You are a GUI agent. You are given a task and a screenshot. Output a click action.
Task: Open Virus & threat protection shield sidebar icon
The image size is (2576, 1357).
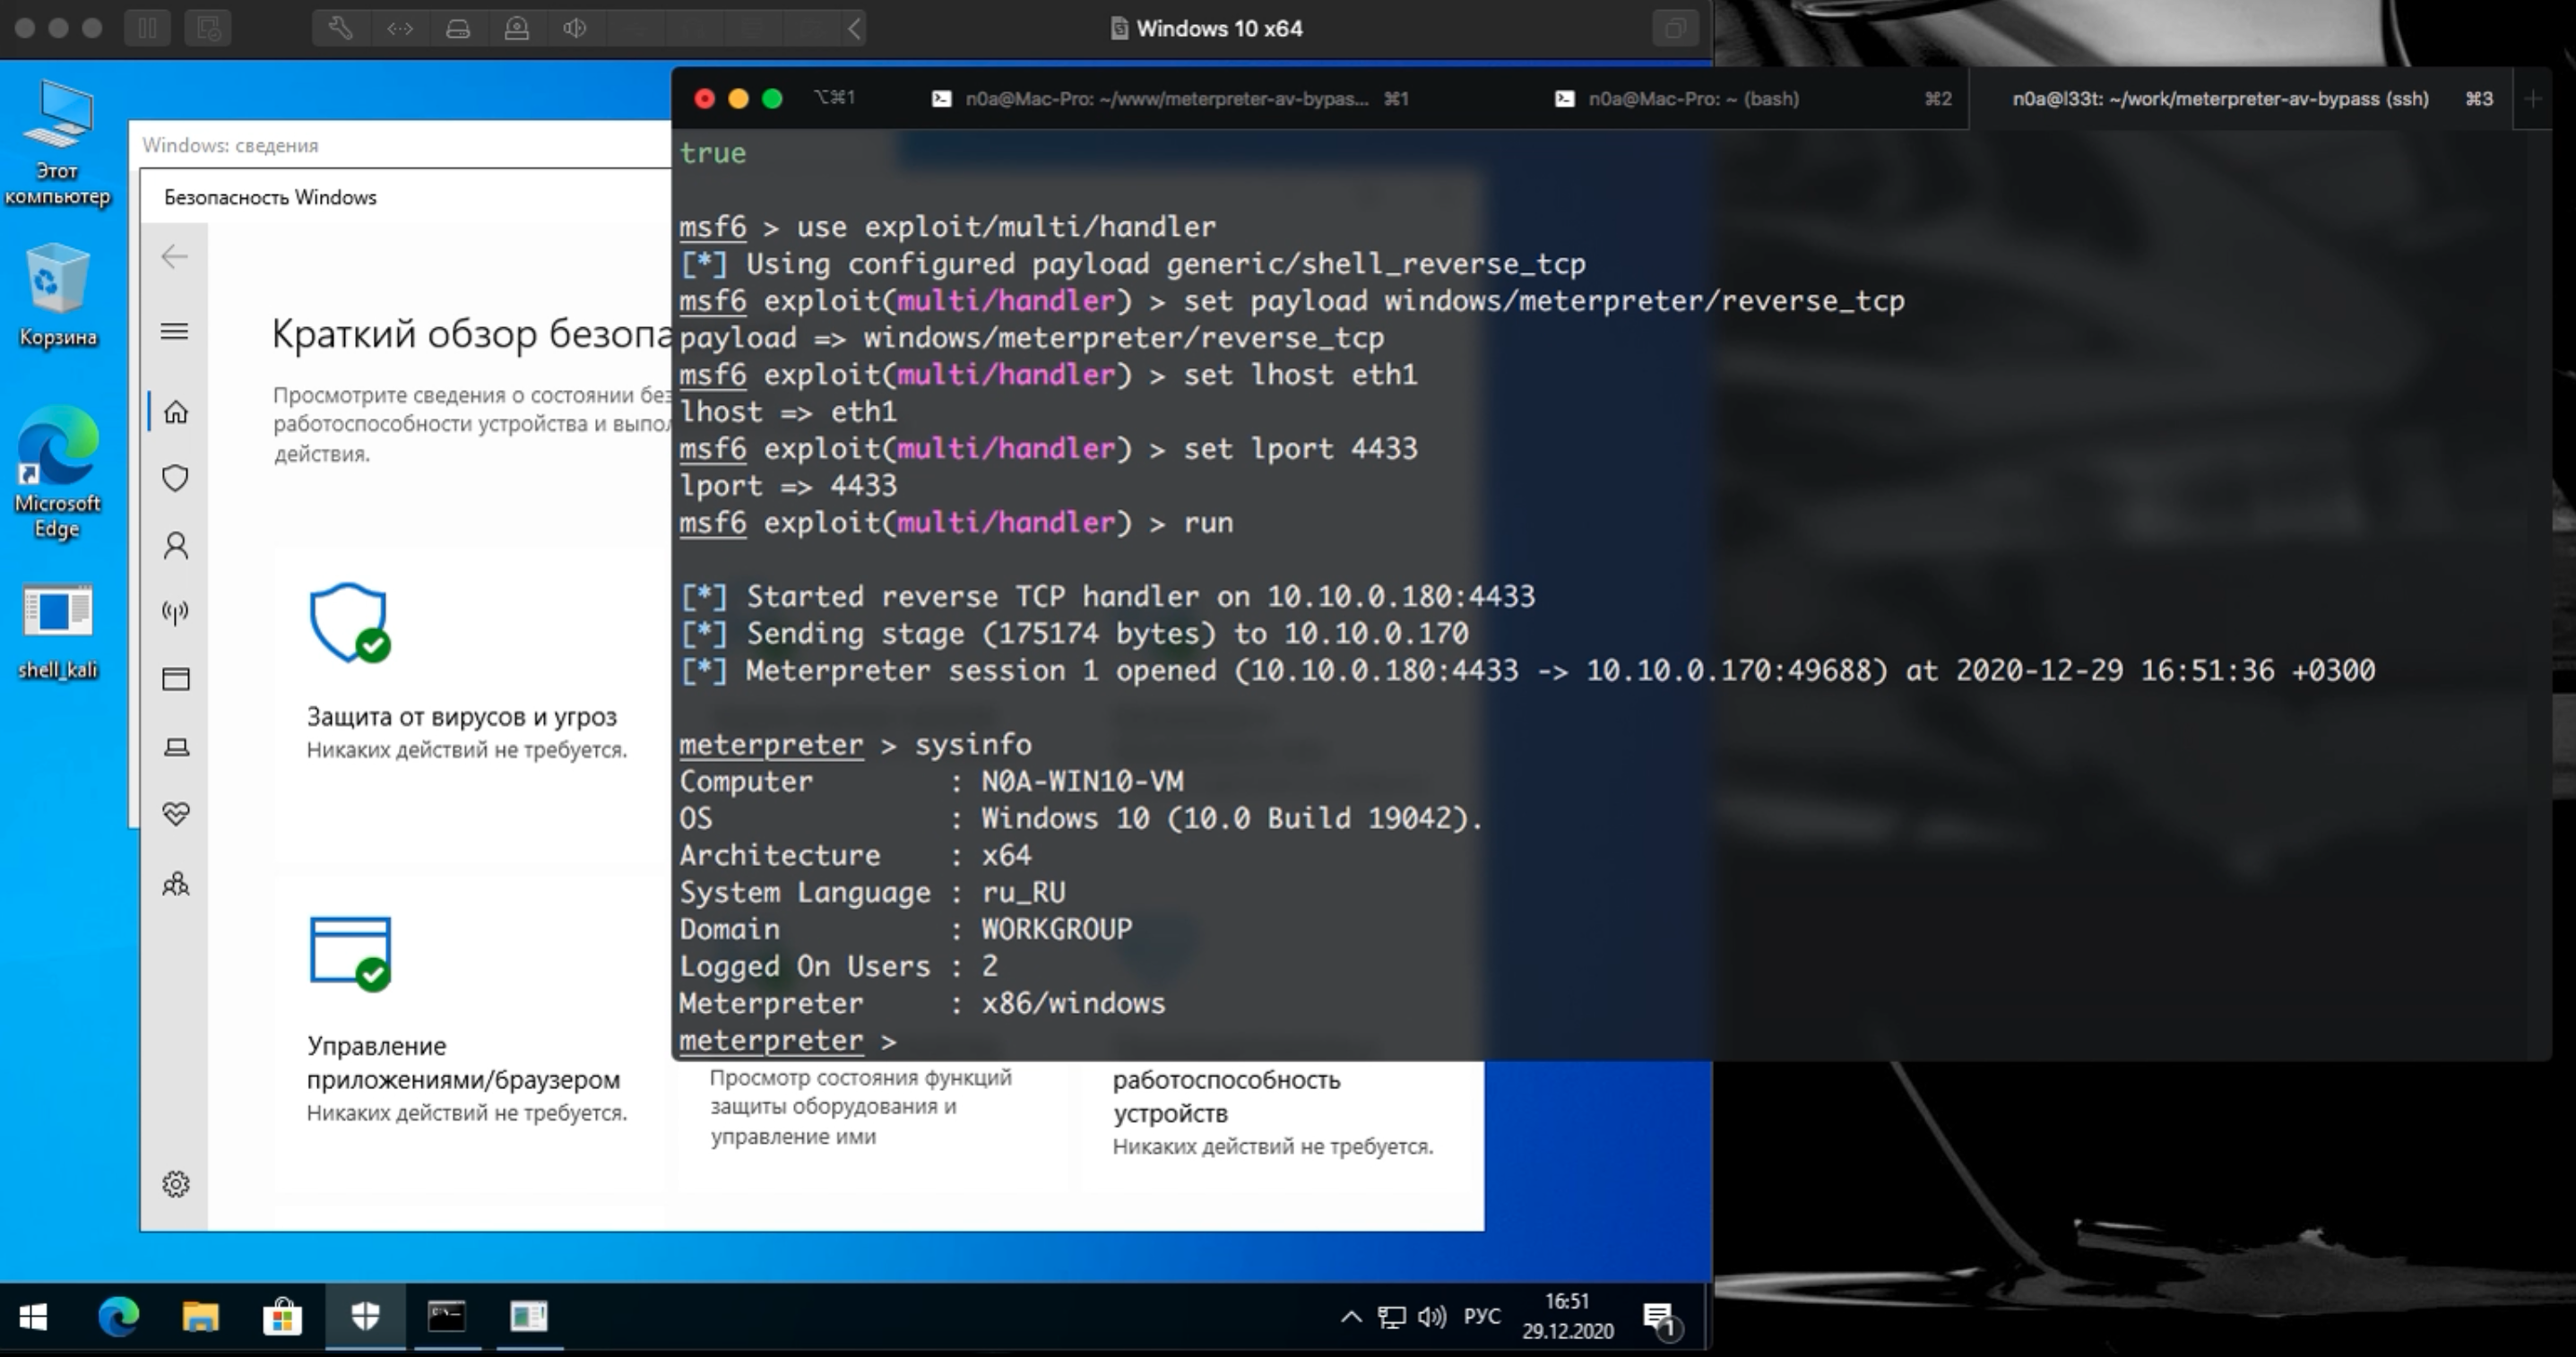pos(175,478)
